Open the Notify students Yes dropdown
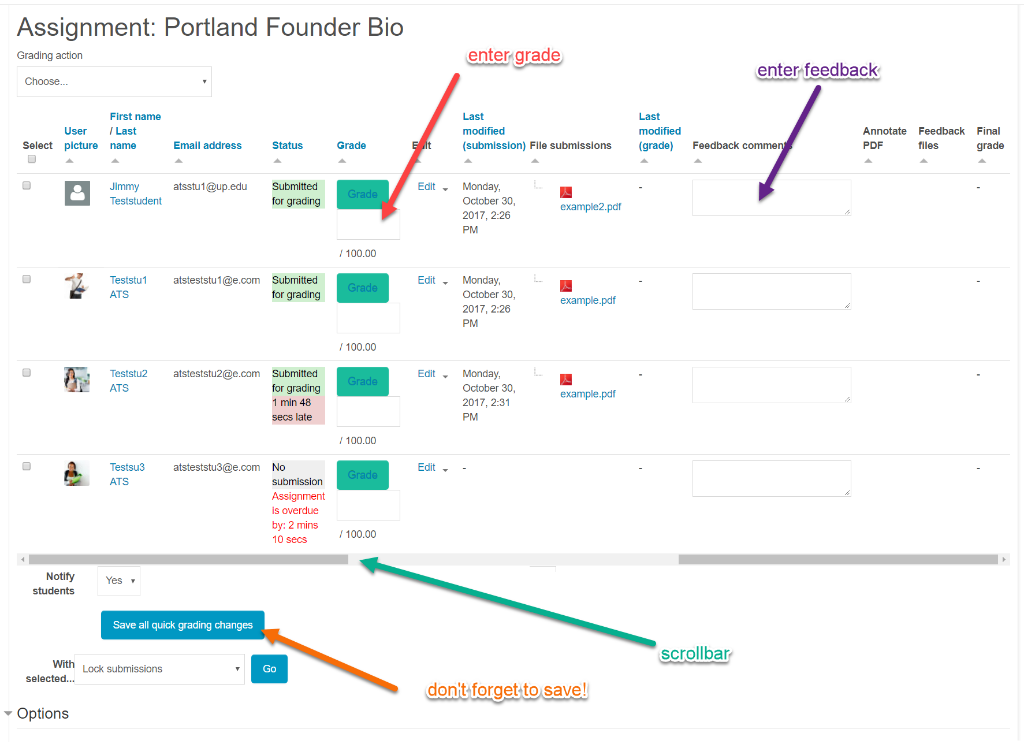The width and height of the screenshot is (1024, 744). tap(120, 580)
